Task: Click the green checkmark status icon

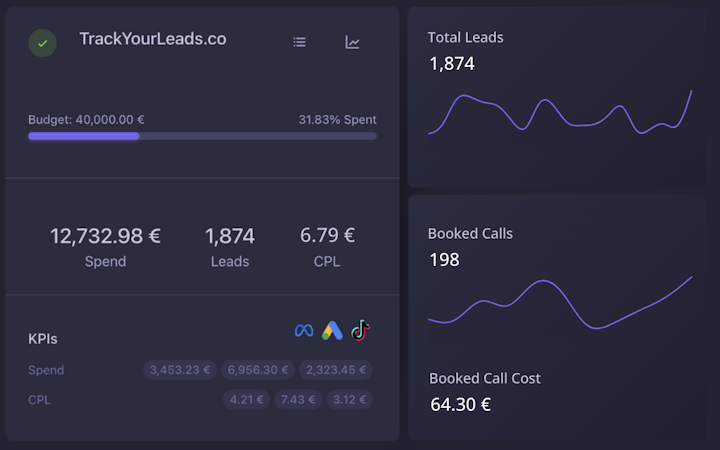Action: pyautogui.click(x=42, y=43)
